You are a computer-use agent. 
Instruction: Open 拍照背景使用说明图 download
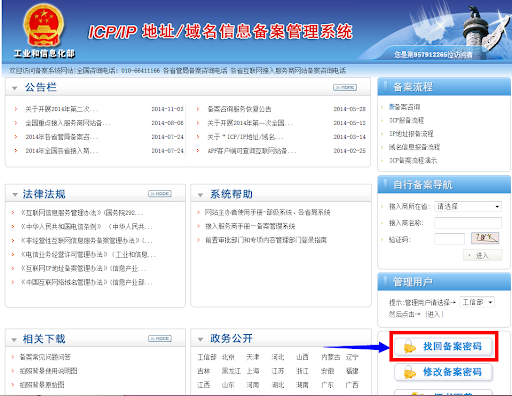[48, 371]
